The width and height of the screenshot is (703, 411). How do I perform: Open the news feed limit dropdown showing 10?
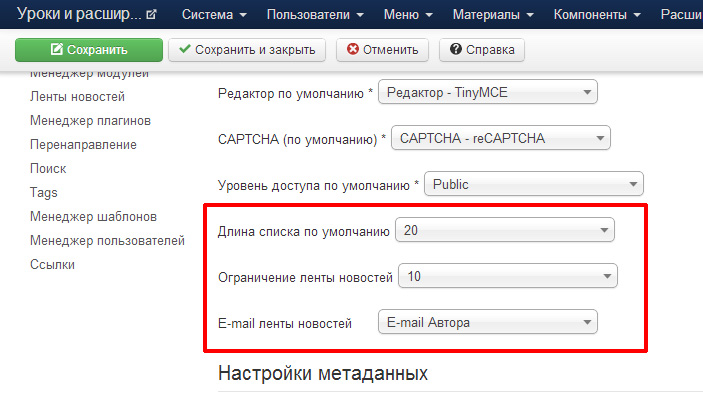click(508, 276)
